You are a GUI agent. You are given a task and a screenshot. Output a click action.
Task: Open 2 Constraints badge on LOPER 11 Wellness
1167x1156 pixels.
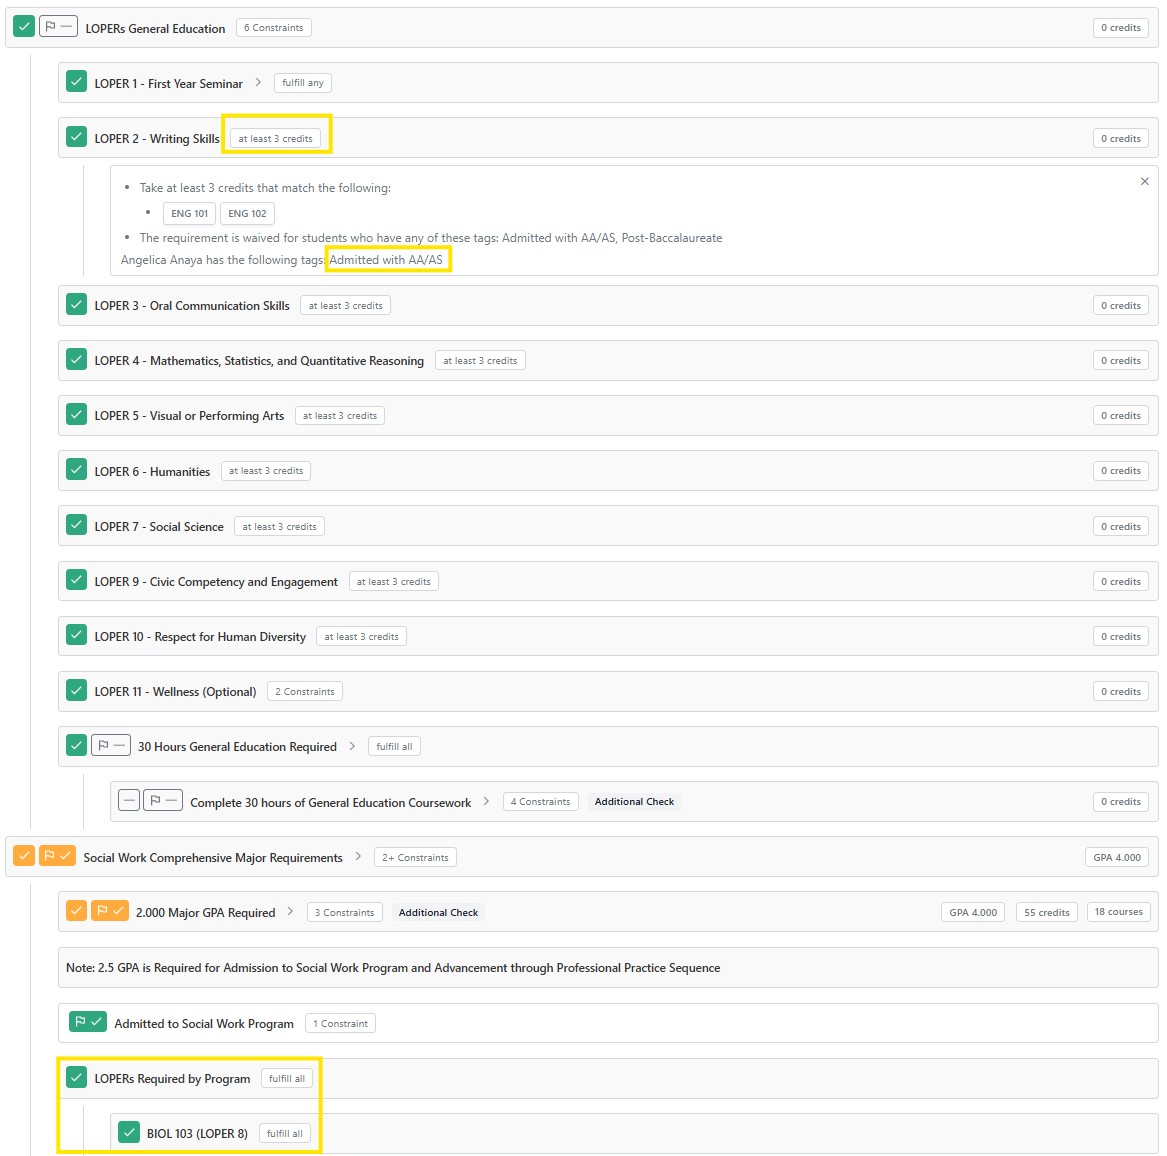(x=304, y=692)
